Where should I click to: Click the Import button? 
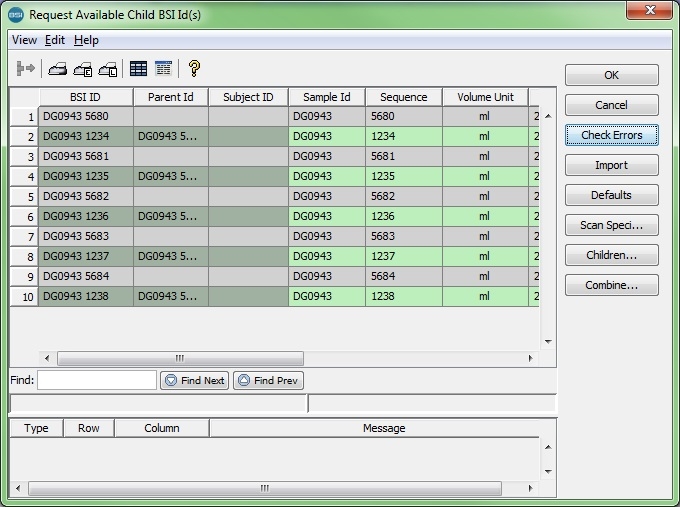point(611,165)
